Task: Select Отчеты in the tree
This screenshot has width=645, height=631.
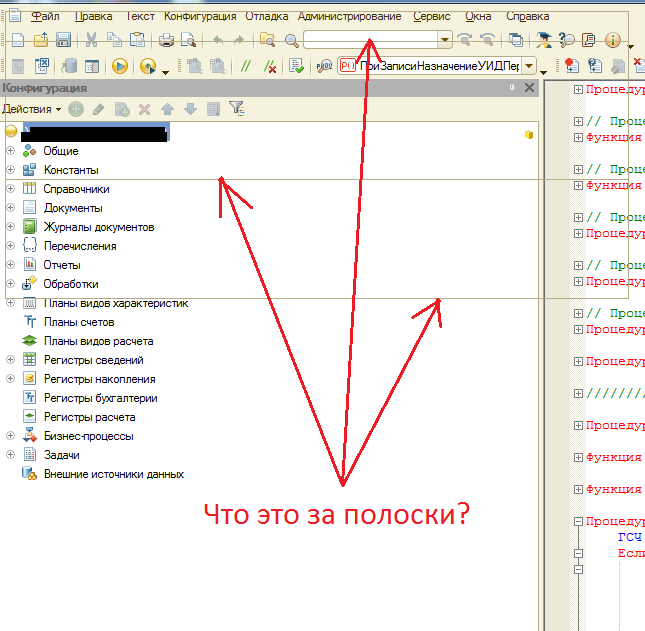Action: (x=62, y=265)
